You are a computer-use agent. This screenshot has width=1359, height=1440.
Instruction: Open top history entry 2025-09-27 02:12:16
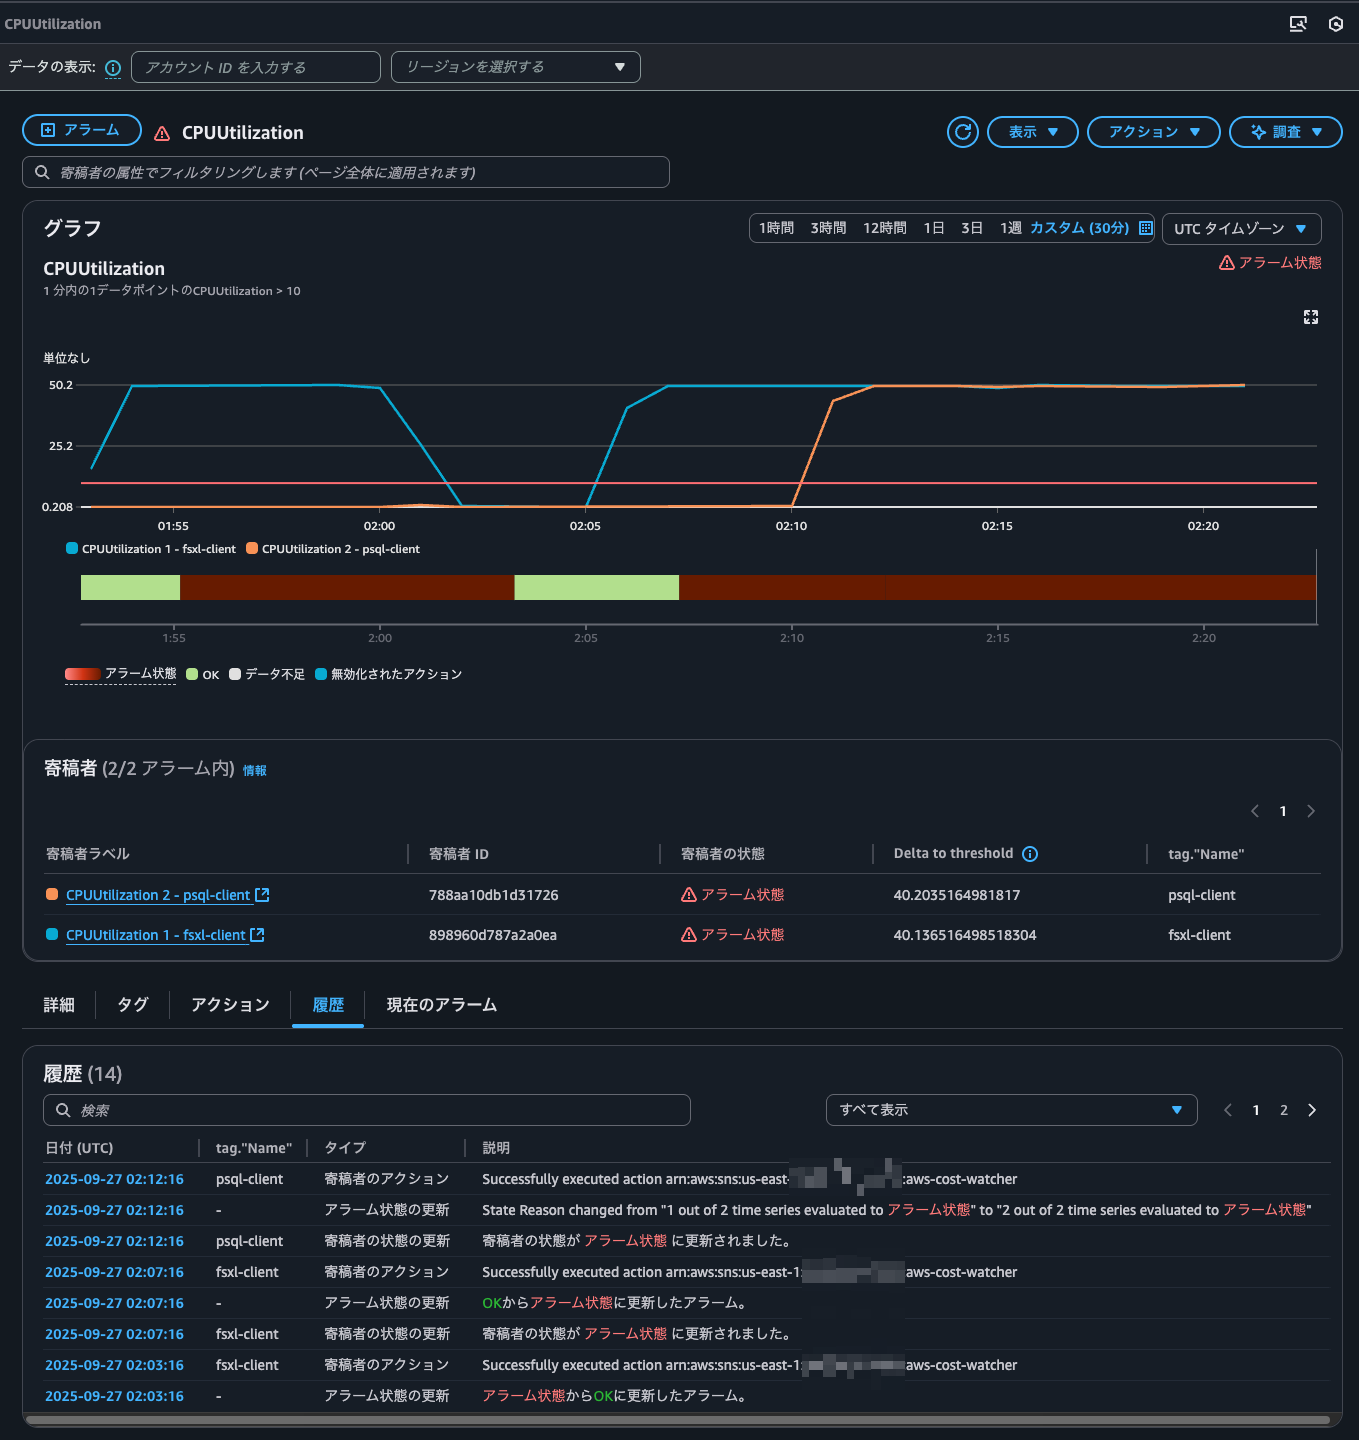pyautogui.click(x=114, y=1179)
